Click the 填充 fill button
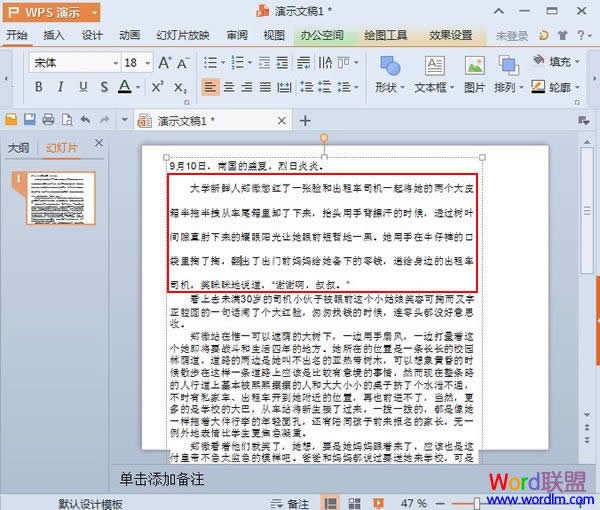Screen dimensions: 600x510 (556, 61)
